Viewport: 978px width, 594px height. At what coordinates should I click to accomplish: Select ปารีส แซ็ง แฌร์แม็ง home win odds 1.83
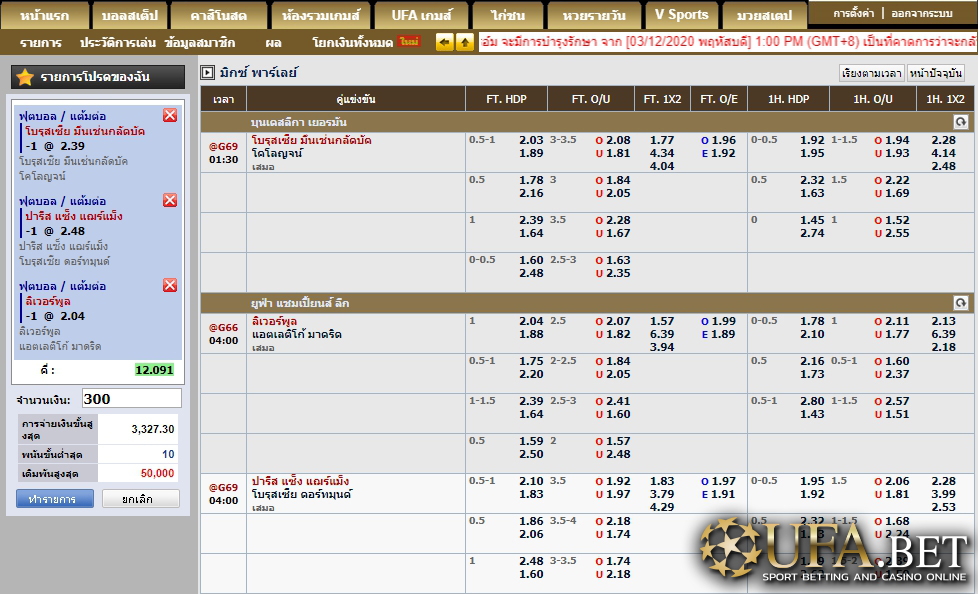click(x=662, y=481)
